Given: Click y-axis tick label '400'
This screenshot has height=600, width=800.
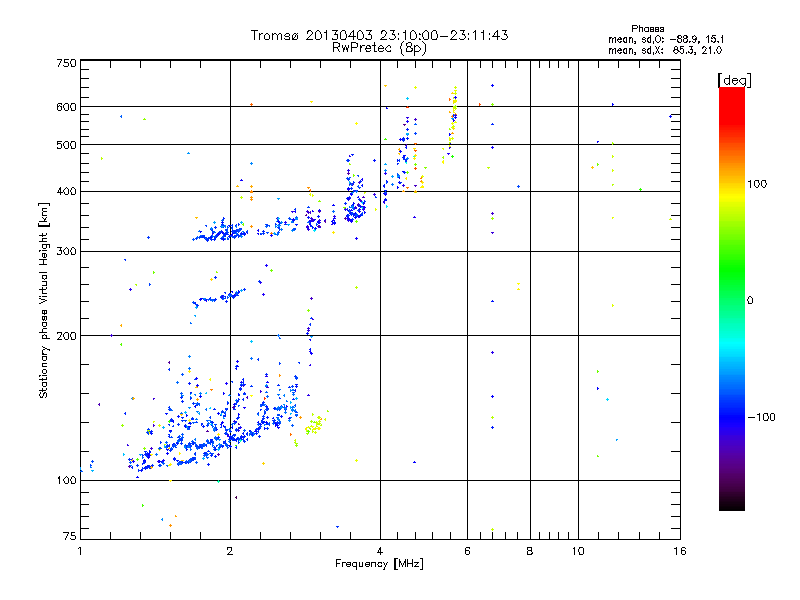Looking at the screenshot, I should click(x=66, y=191).
